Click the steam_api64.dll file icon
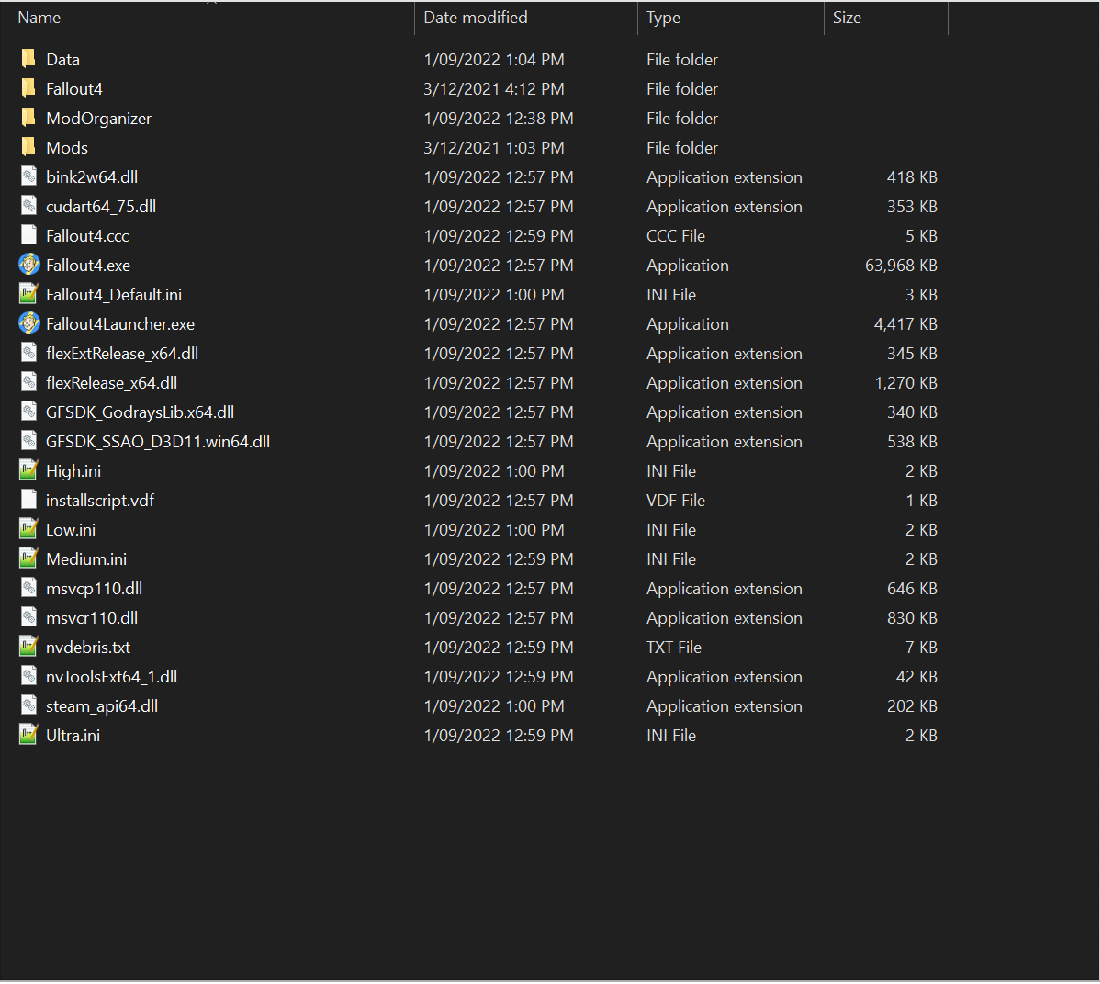Viewport: 1100px width, 984px height. pos(28,706)
